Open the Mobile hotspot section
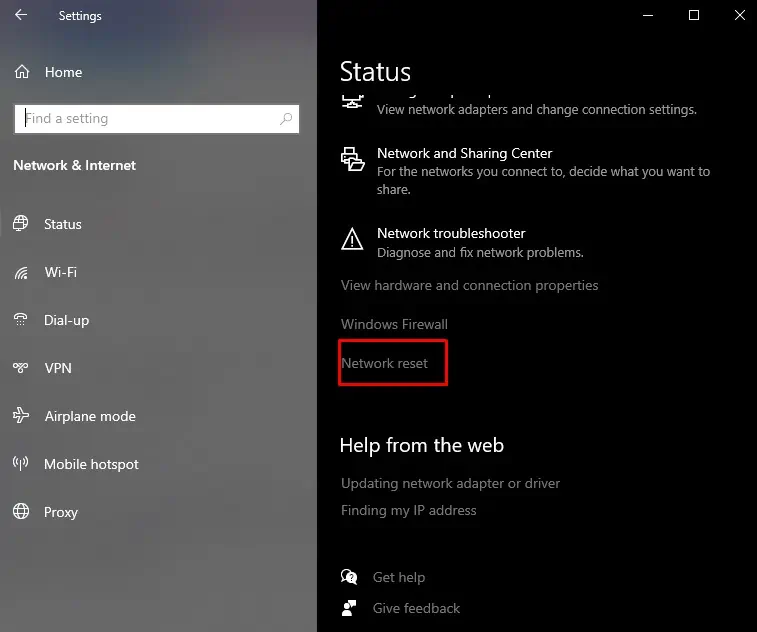 click(91, 464)
